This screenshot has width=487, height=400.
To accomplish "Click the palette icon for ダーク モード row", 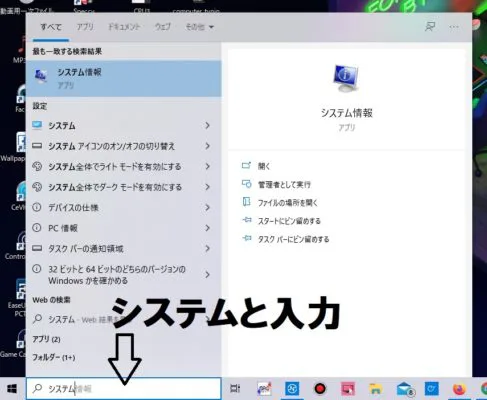I will 37,187.
